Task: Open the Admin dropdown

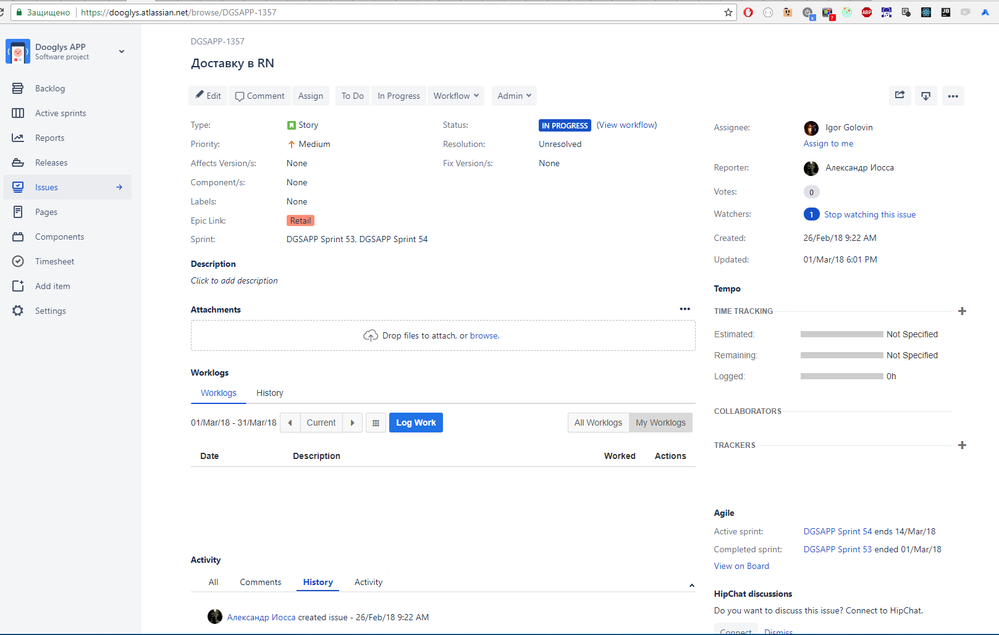Action: pos(514,96)
